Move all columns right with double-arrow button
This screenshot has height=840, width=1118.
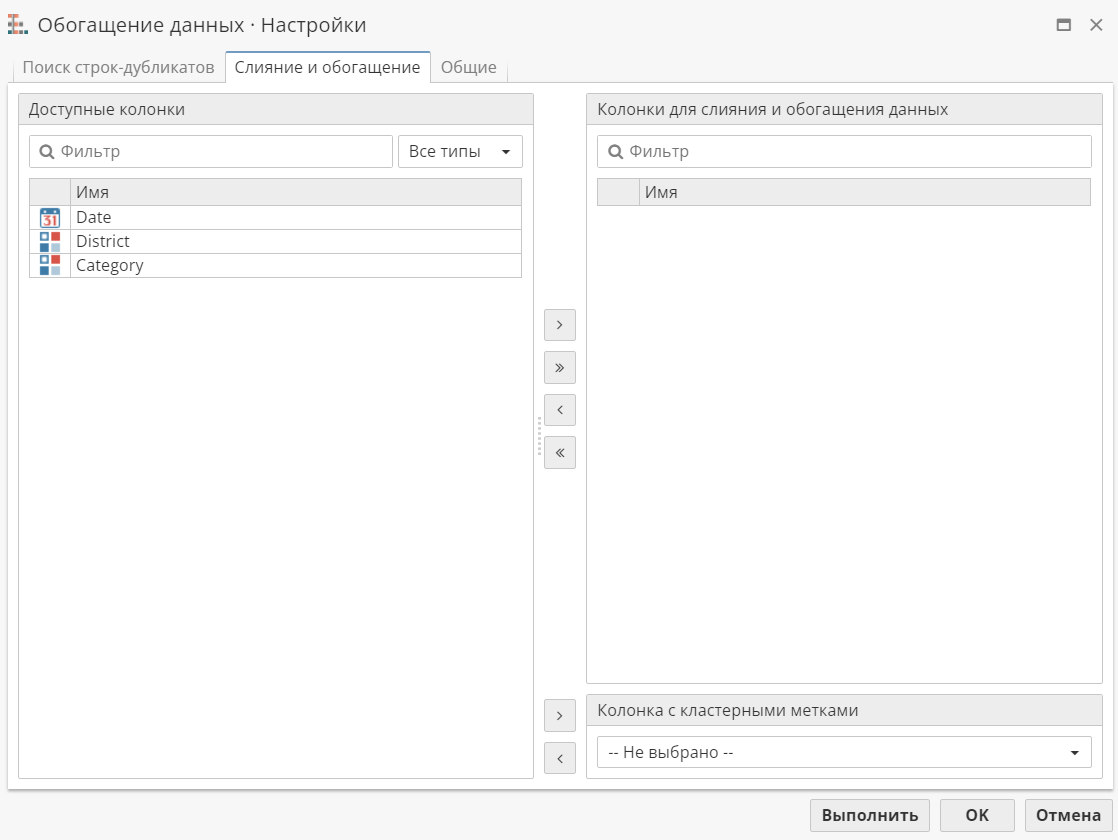pos(559,367)
